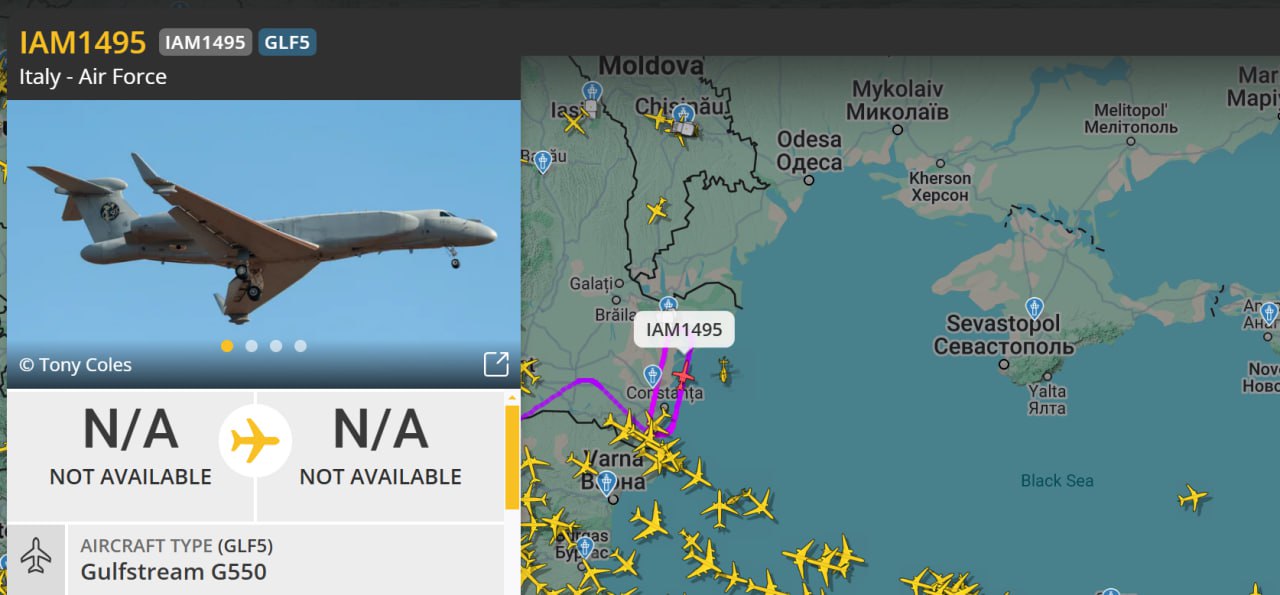
Task: Show the first photo via carousel dot
Action: click(227, 346)
